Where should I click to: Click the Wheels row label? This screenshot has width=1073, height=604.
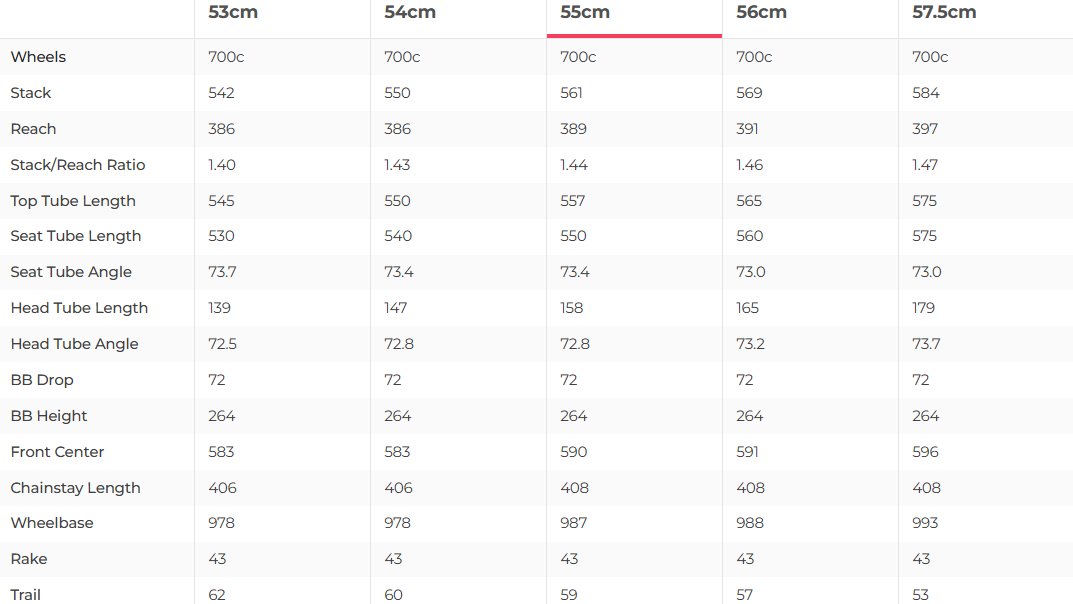click(38, 57)
